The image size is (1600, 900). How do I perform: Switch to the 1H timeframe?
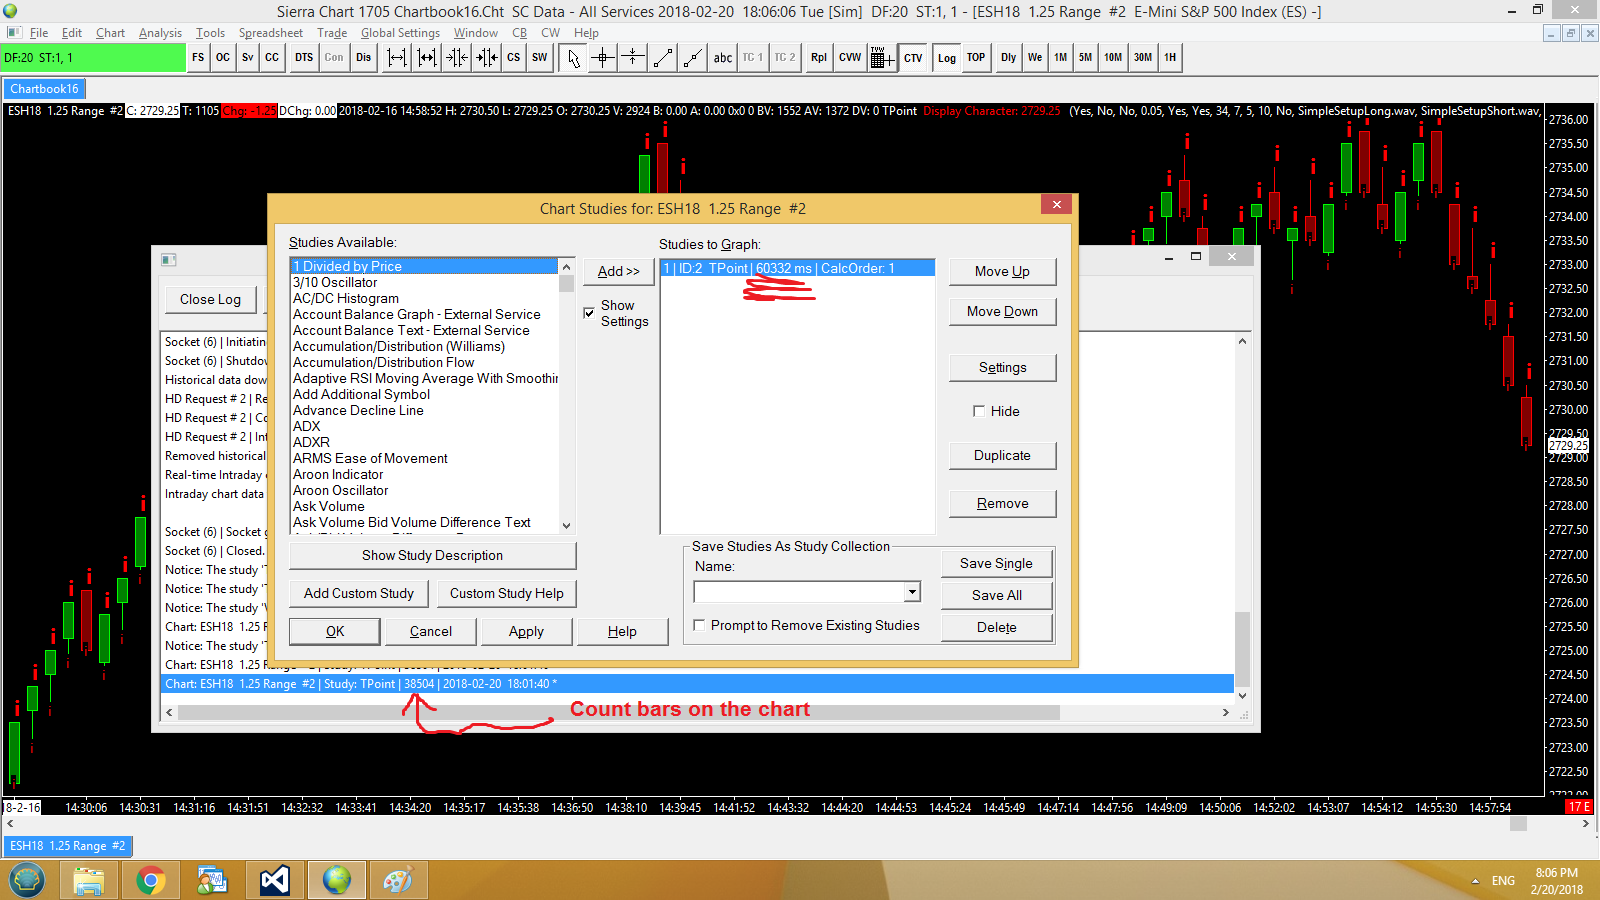pyautogui.click(x=1170, y=58)
